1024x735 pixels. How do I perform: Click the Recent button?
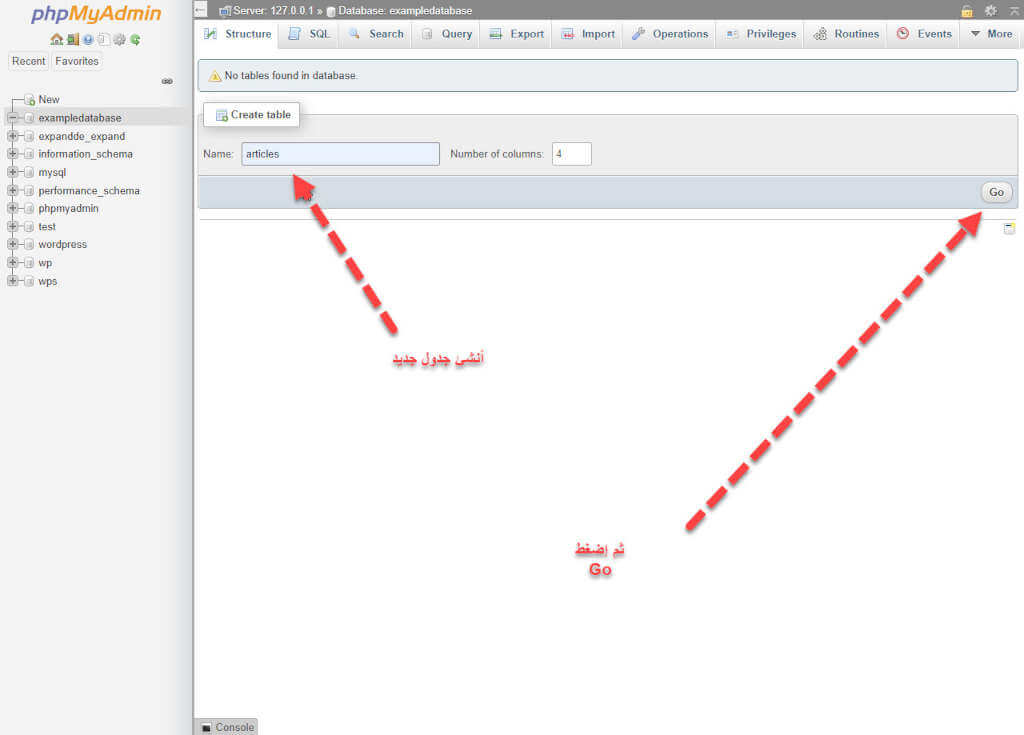coord(29,61)
